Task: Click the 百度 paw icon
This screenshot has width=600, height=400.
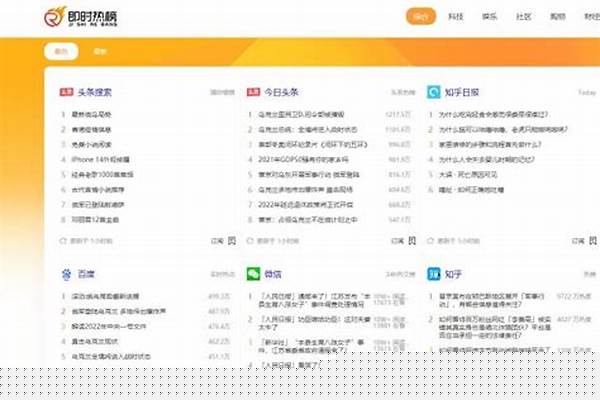Action: coord(66,274)
